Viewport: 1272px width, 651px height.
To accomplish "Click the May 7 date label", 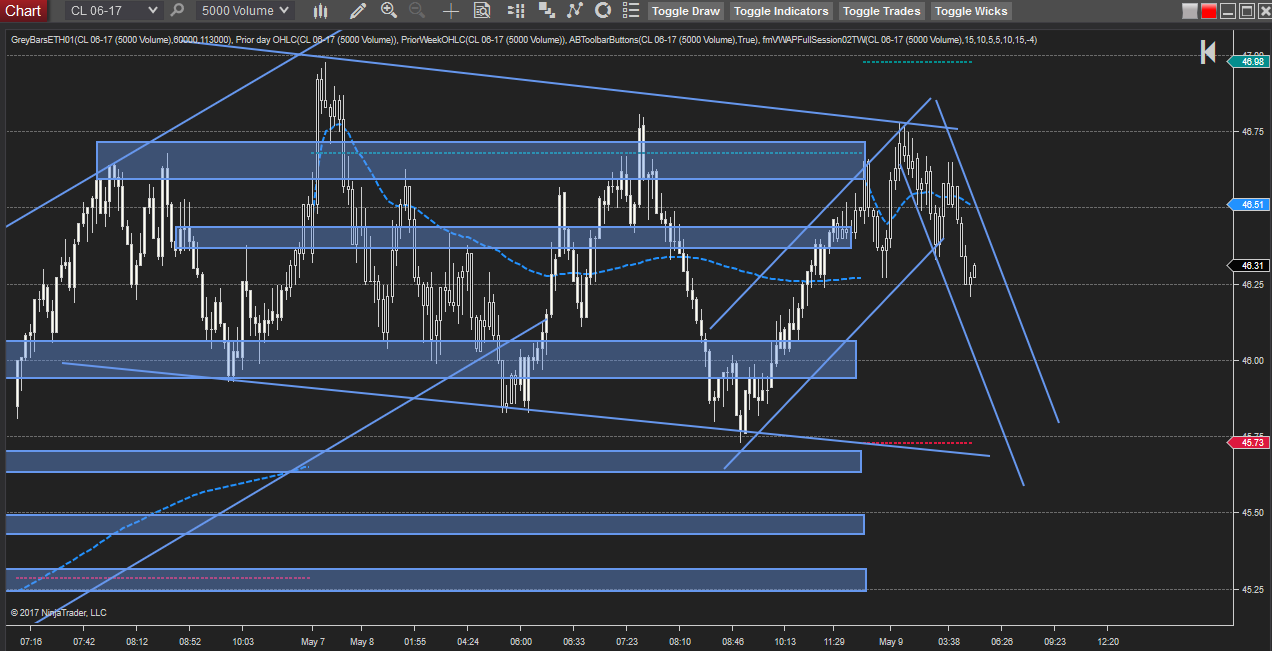I will [x=314, y=641].
